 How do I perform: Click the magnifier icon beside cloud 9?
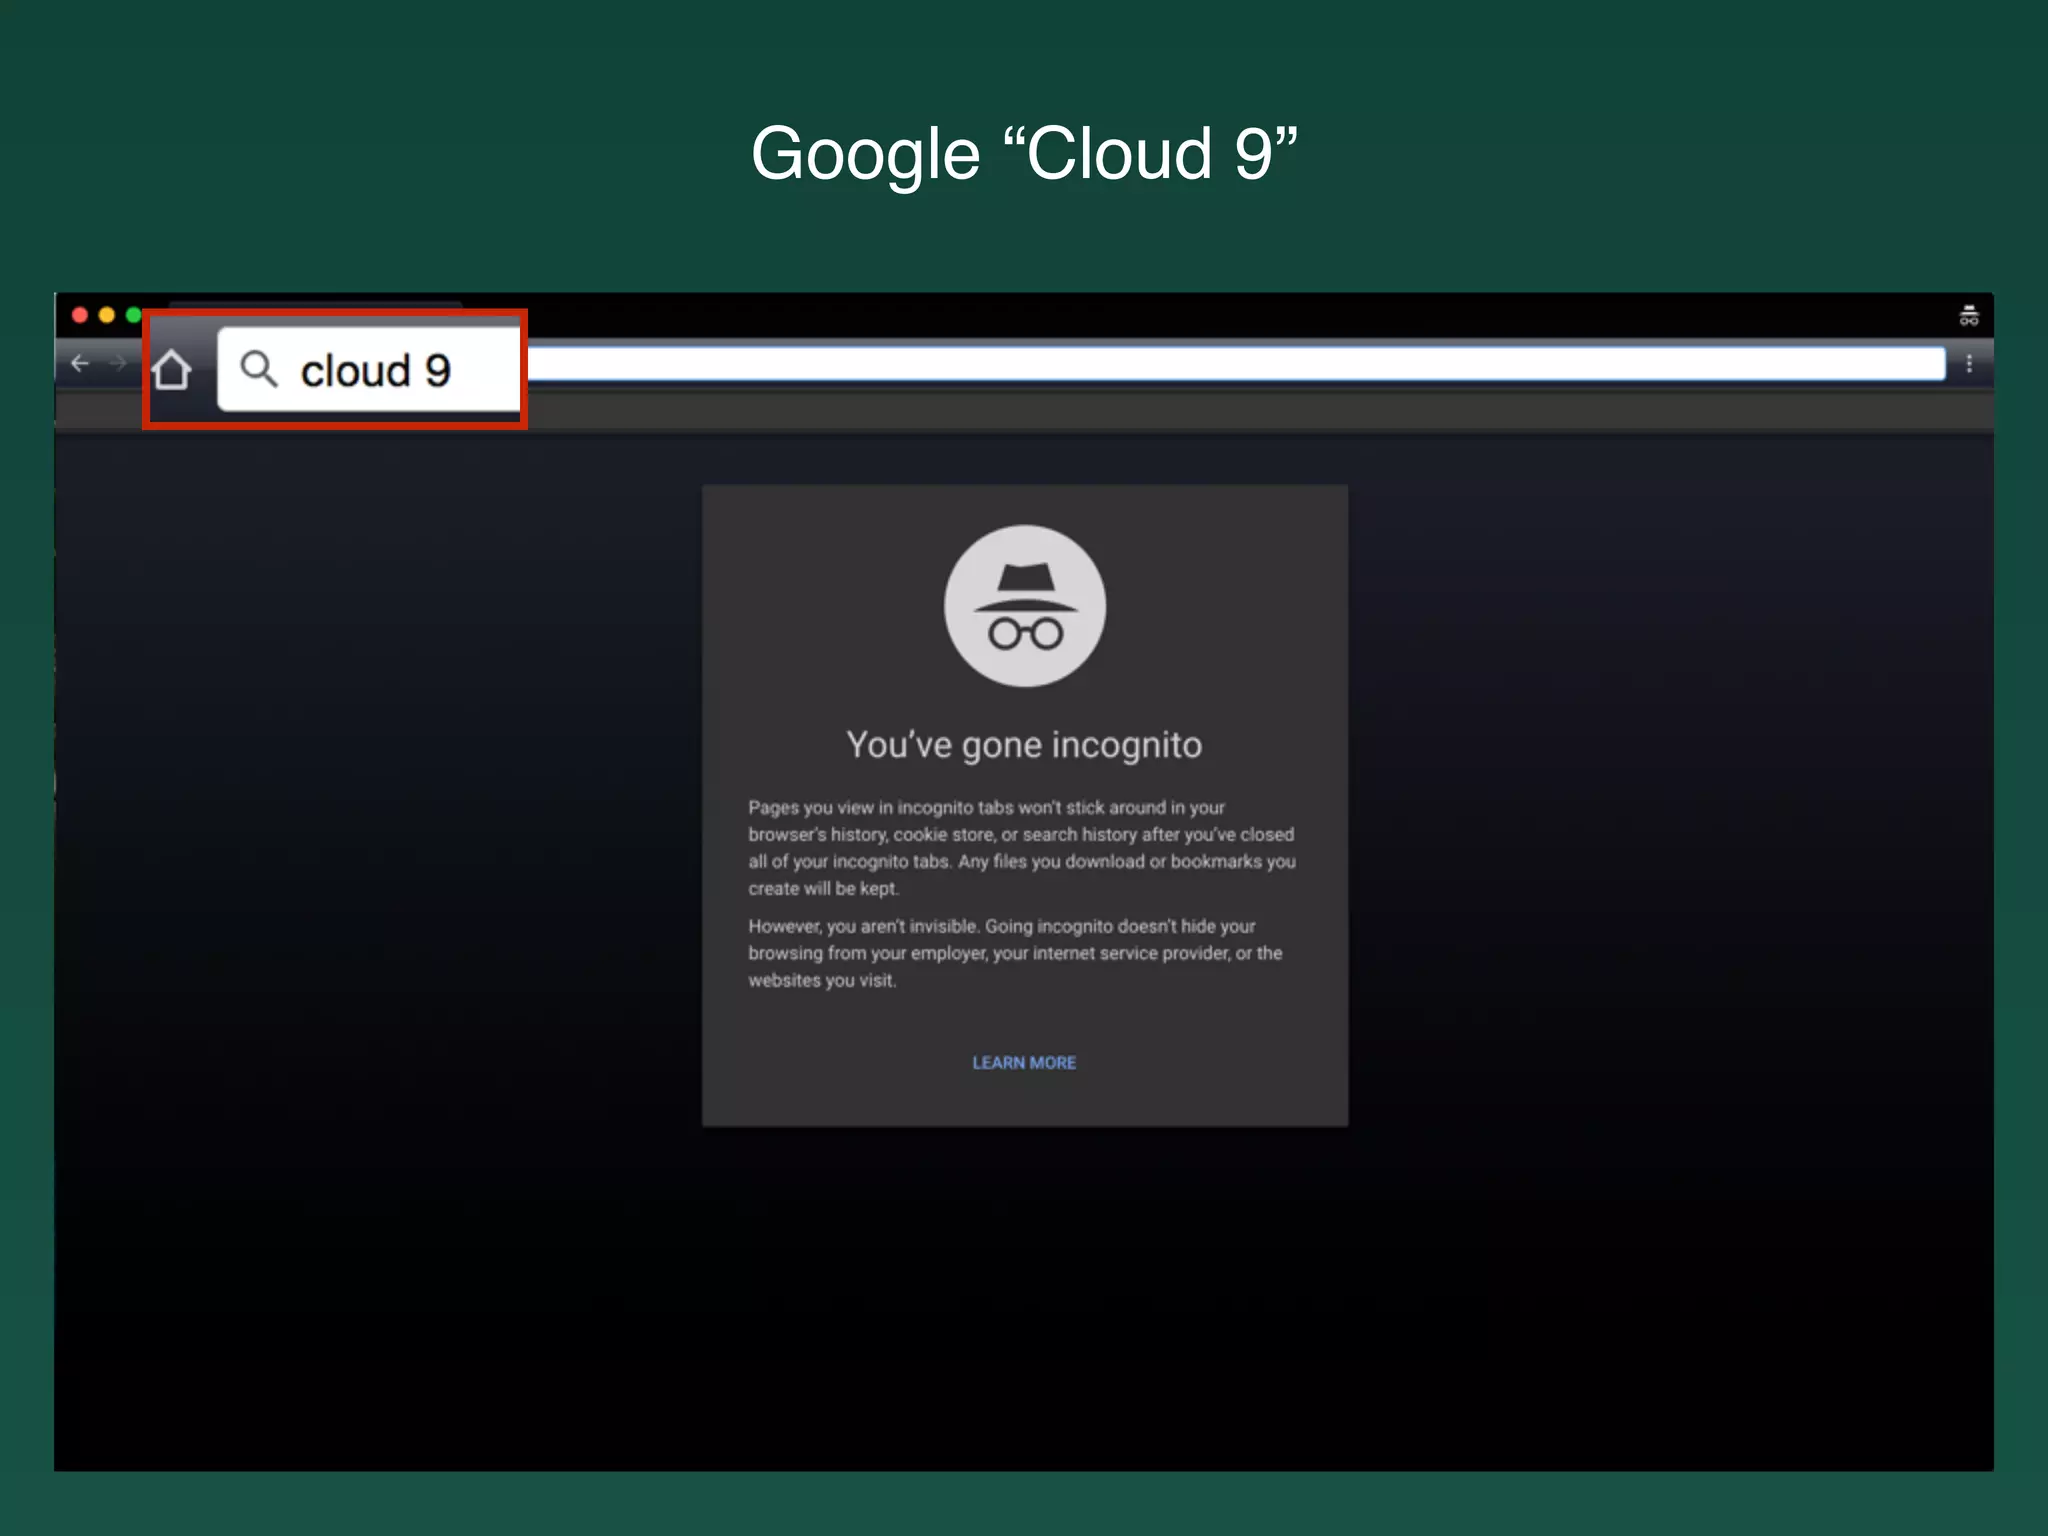pyautogui.click(x=259, y=369)
